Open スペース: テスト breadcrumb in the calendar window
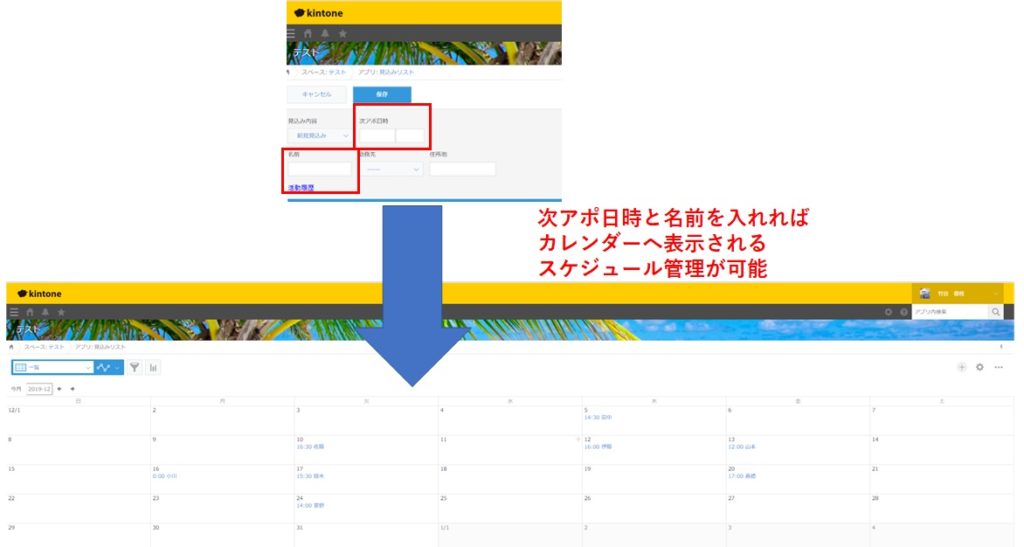 pyautogui.click(x=44, y=347)
